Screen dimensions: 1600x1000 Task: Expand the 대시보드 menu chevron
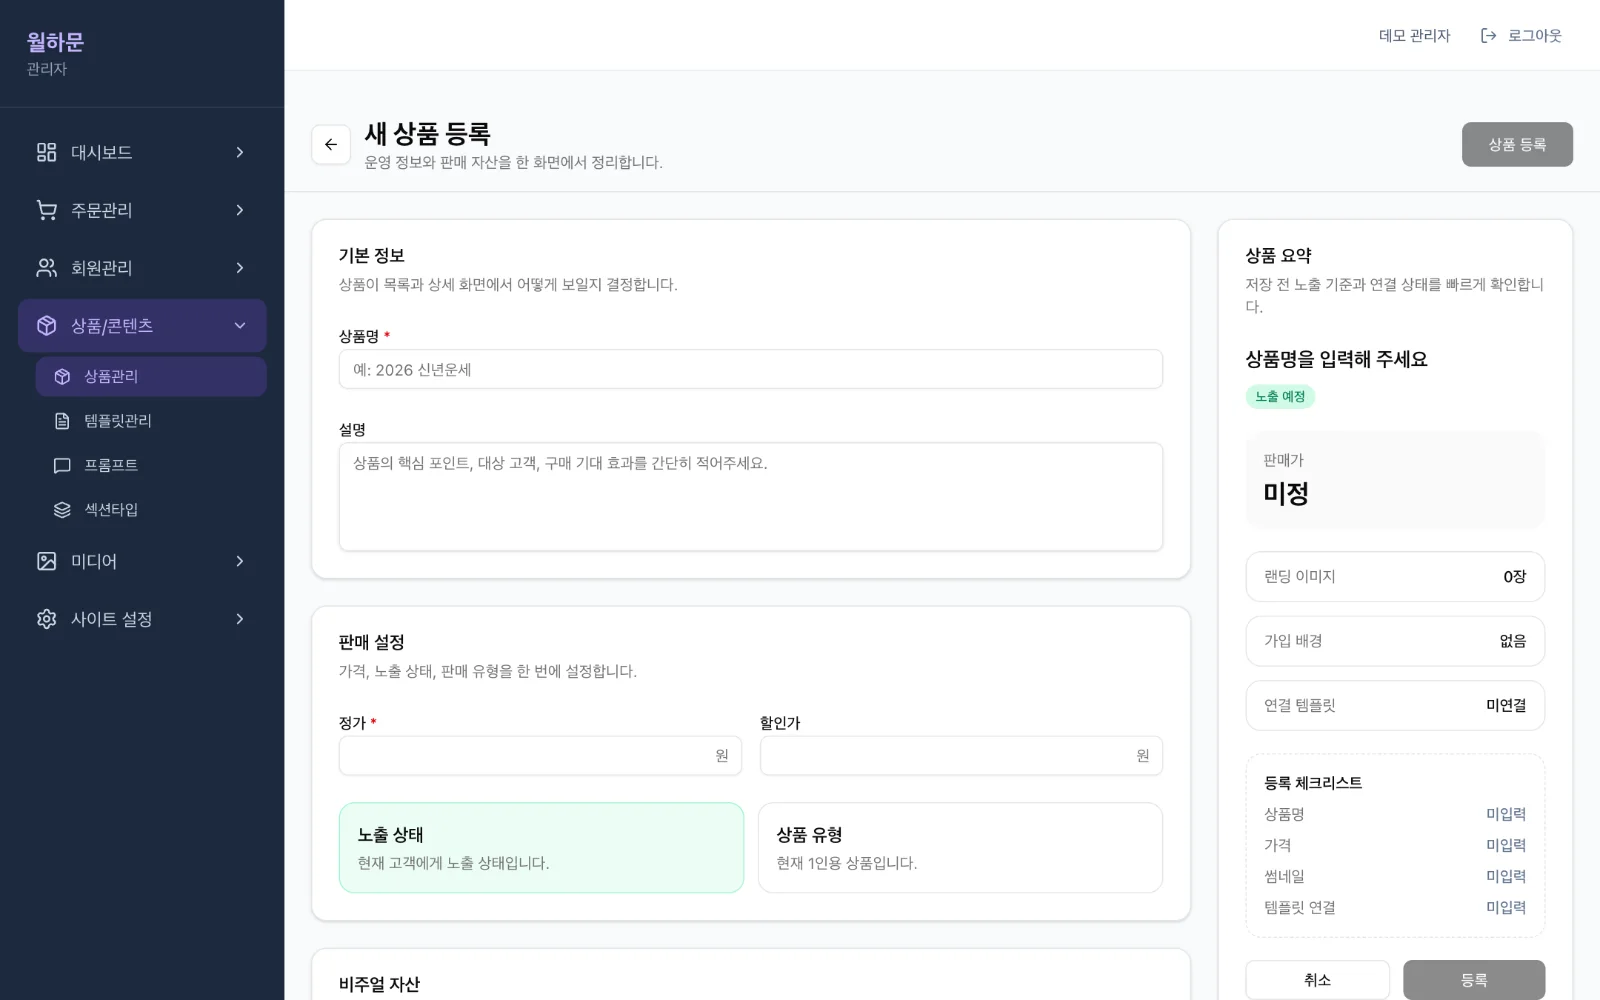tap(240, 152)
